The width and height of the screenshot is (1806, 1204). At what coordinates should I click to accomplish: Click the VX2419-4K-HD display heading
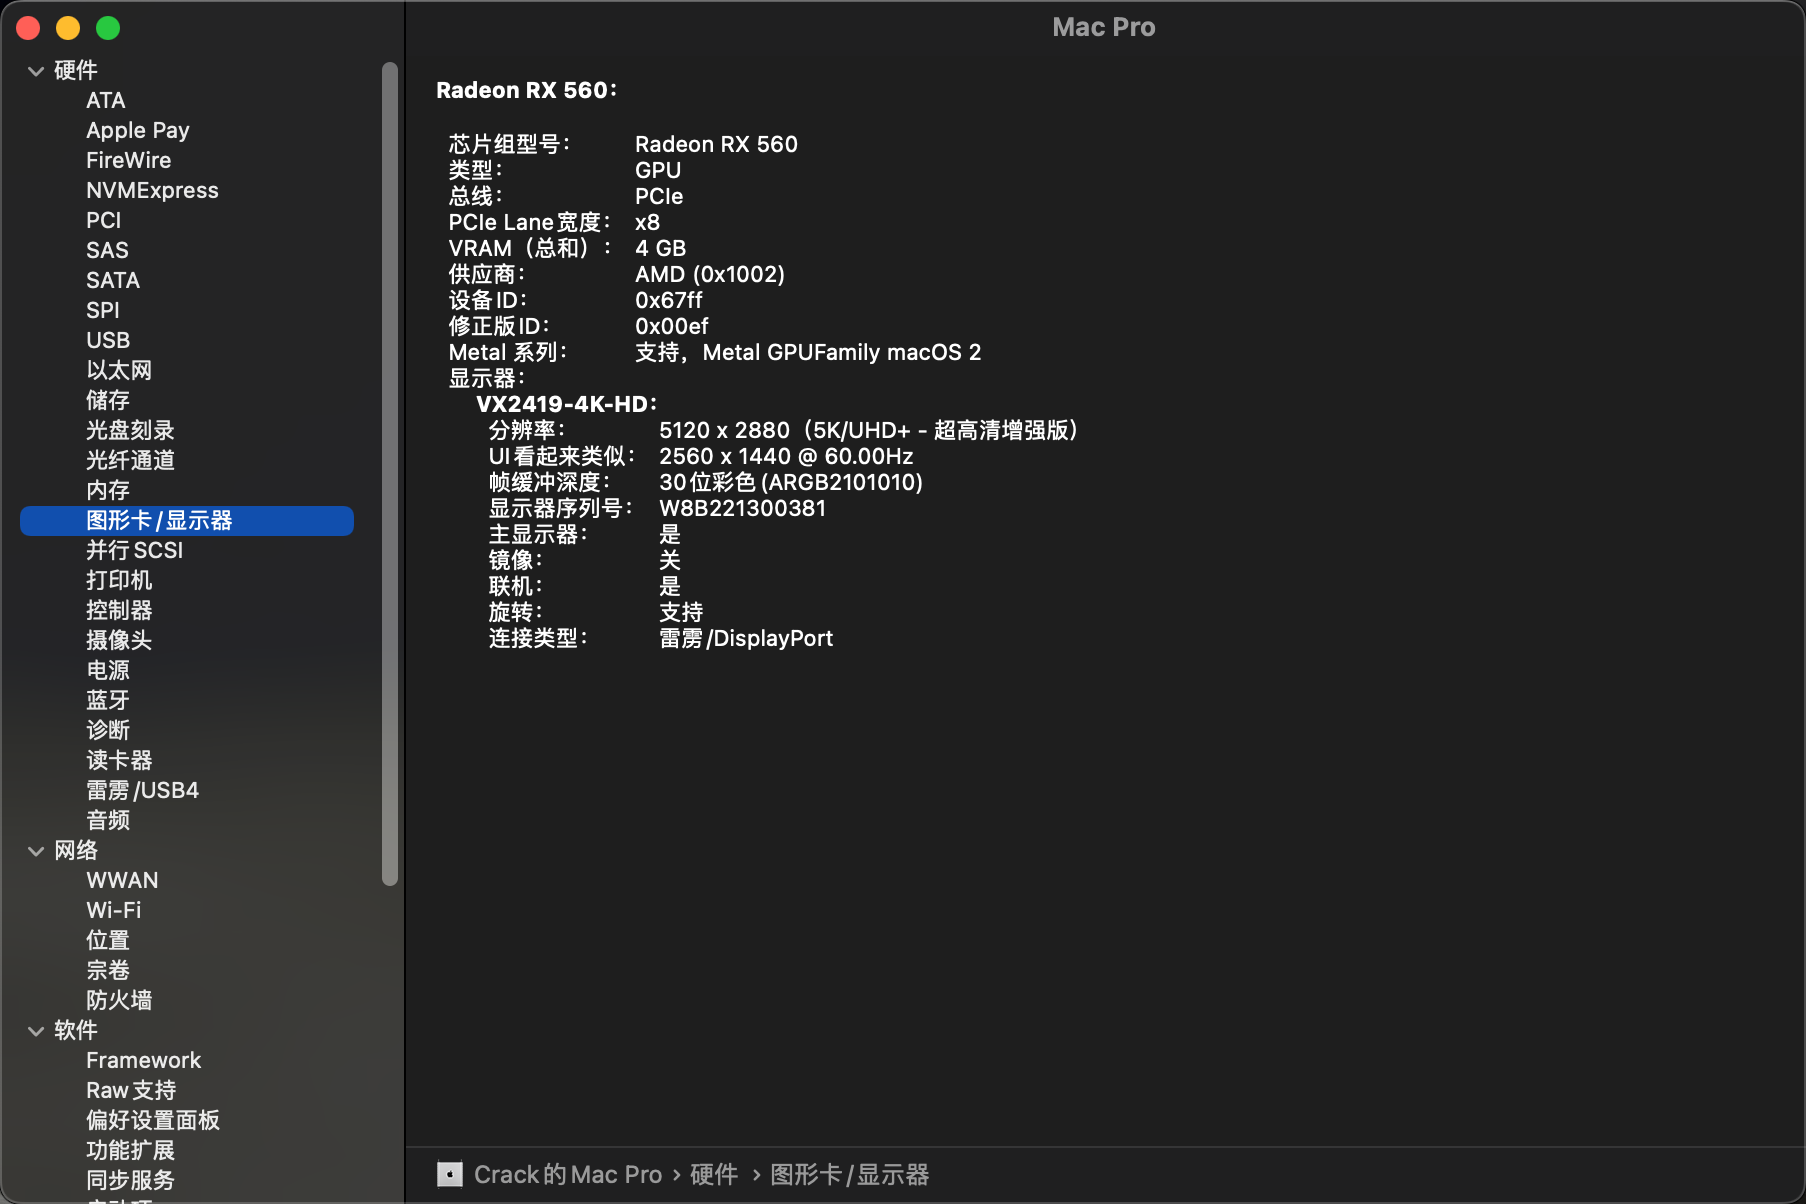[566, 404]
